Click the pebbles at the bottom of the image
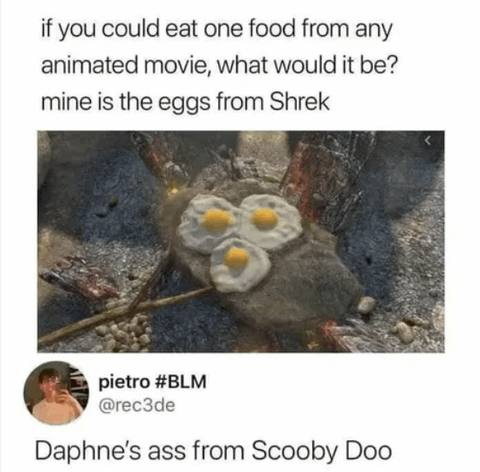This screenshot has height=472, width=480. [123, 332]
